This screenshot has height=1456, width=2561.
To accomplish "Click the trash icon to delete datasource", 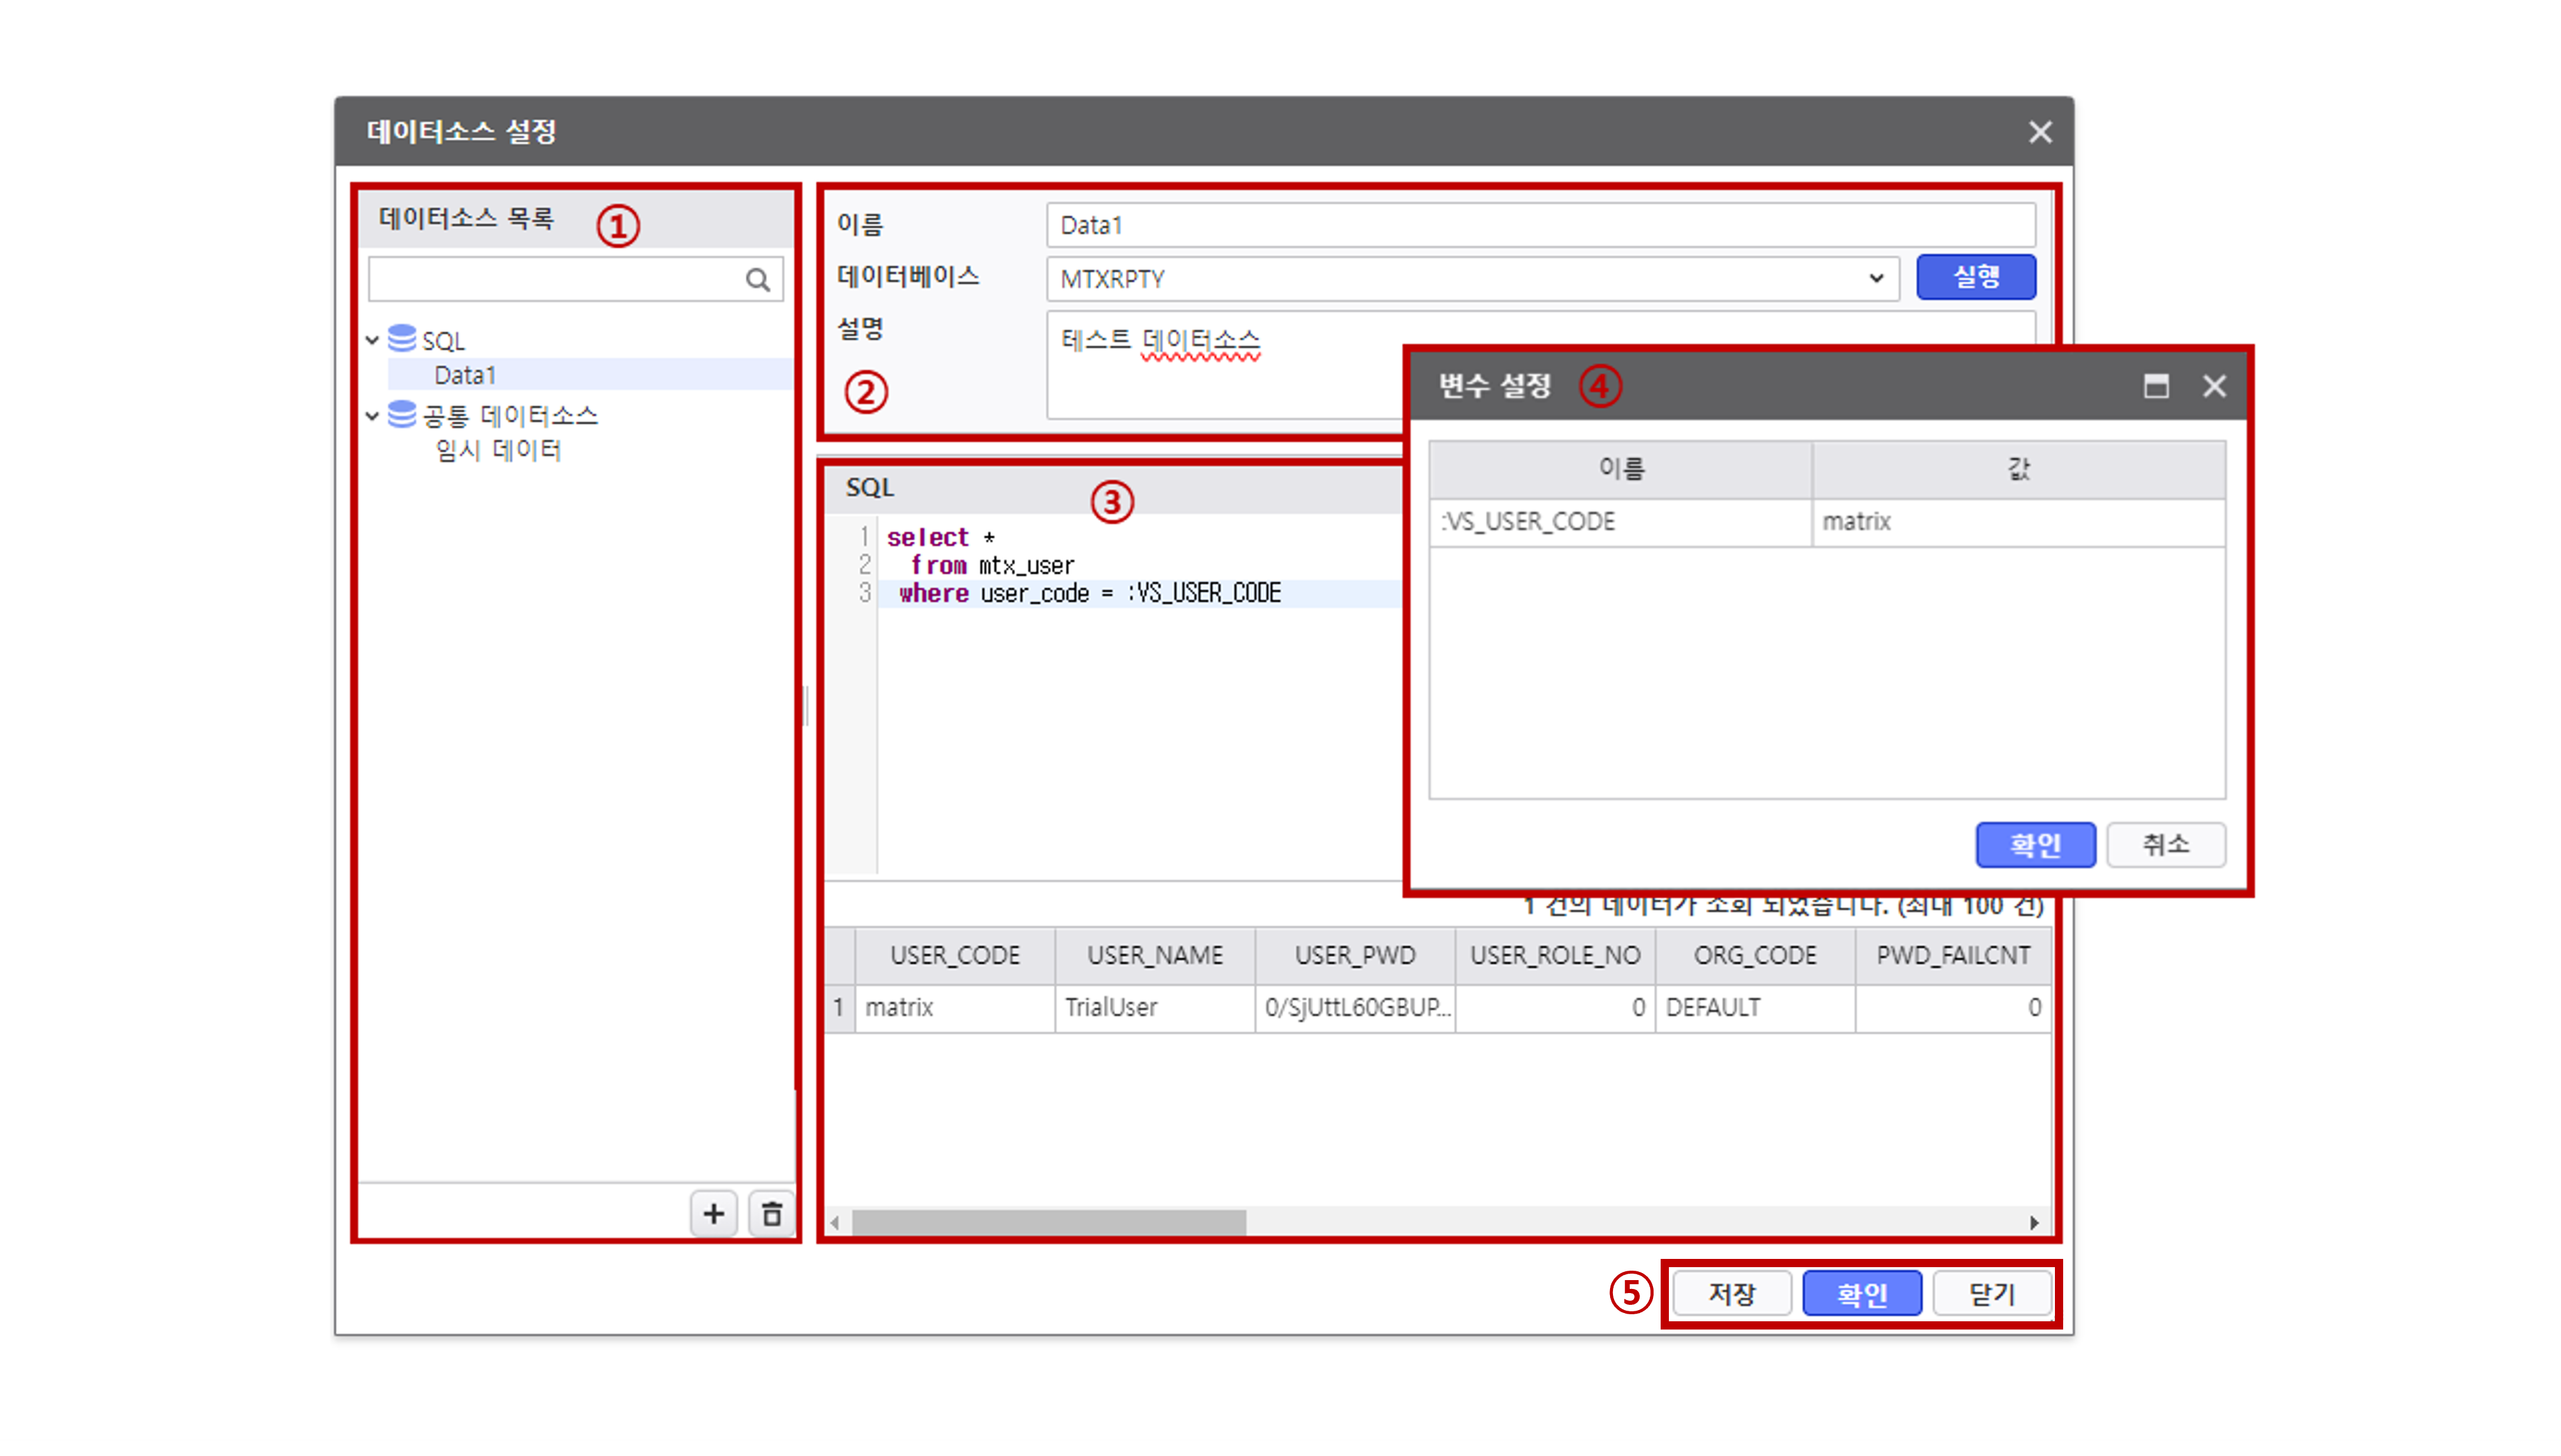I will pyautogui.click(x=771, y=1214).
